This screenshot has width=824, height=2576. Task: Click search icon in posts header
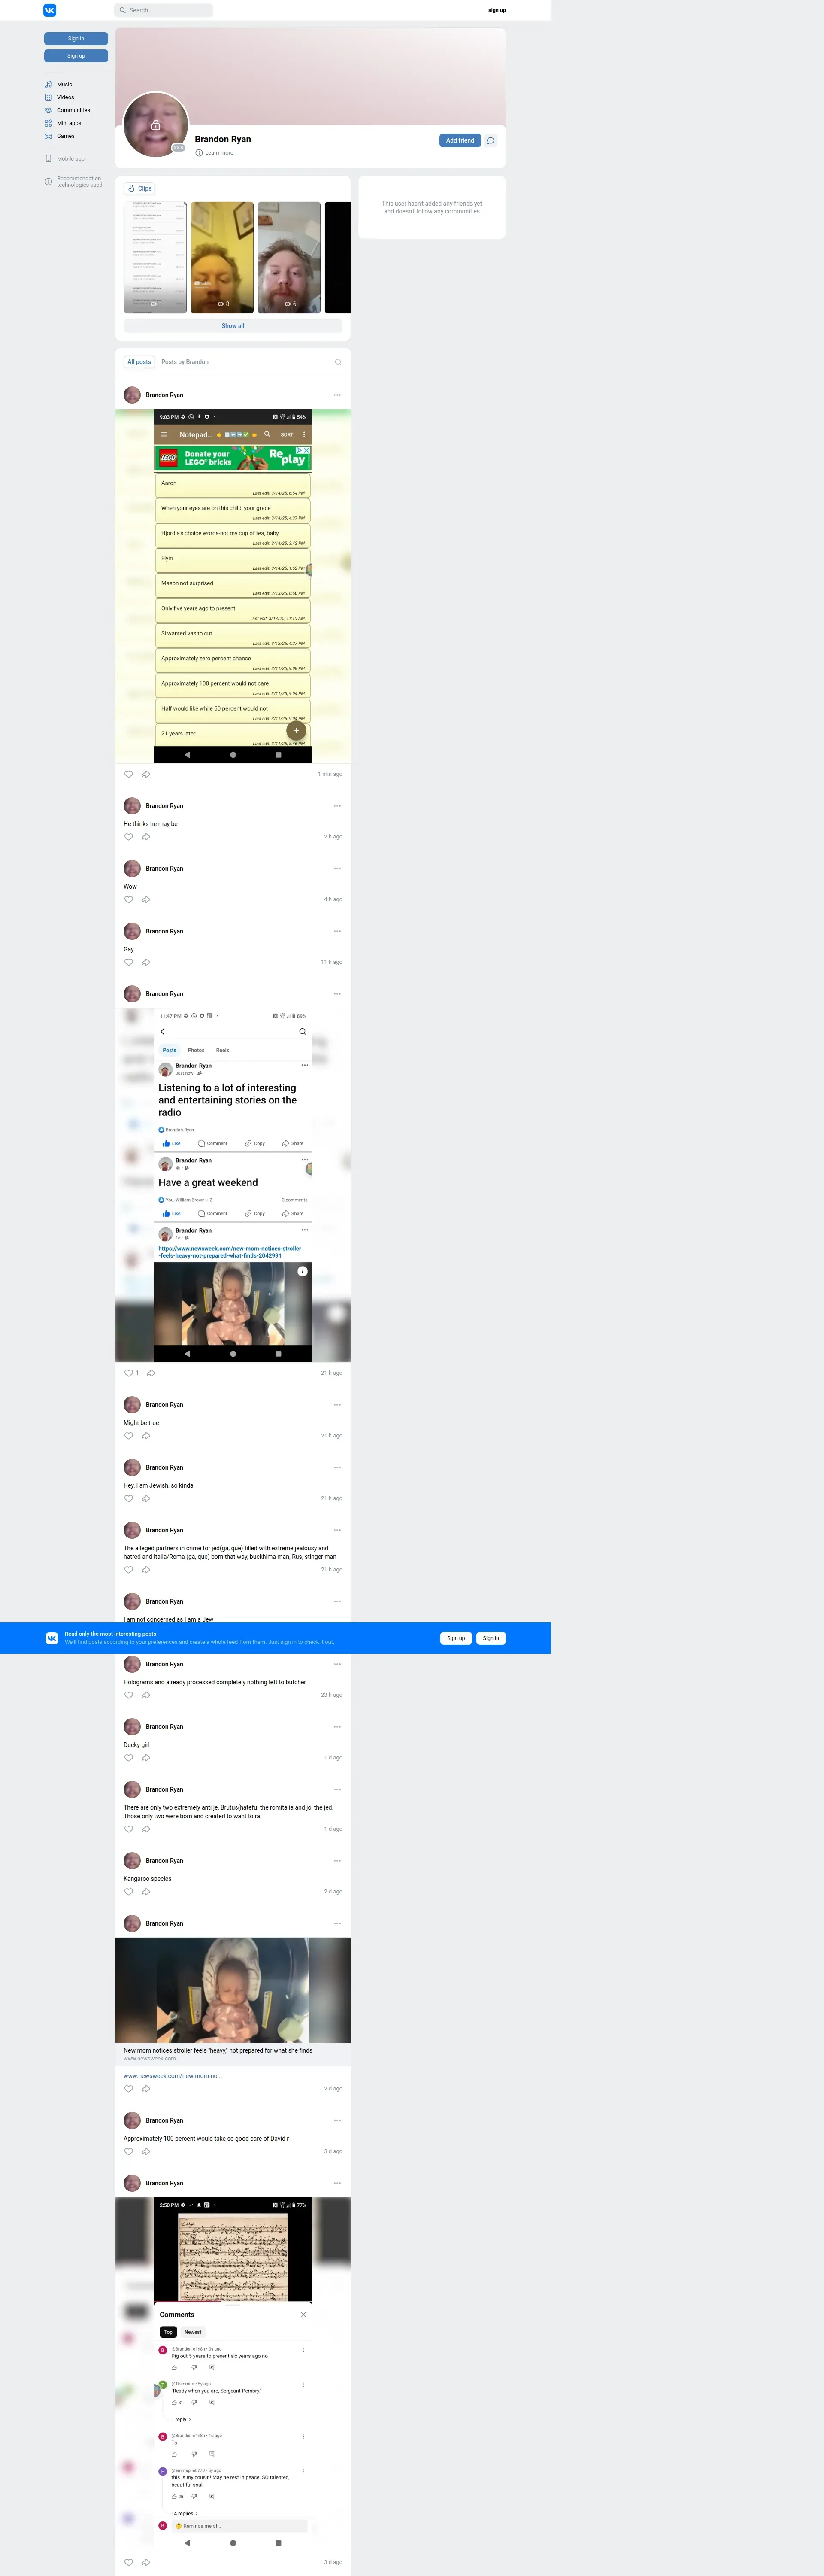coord(338,362)
